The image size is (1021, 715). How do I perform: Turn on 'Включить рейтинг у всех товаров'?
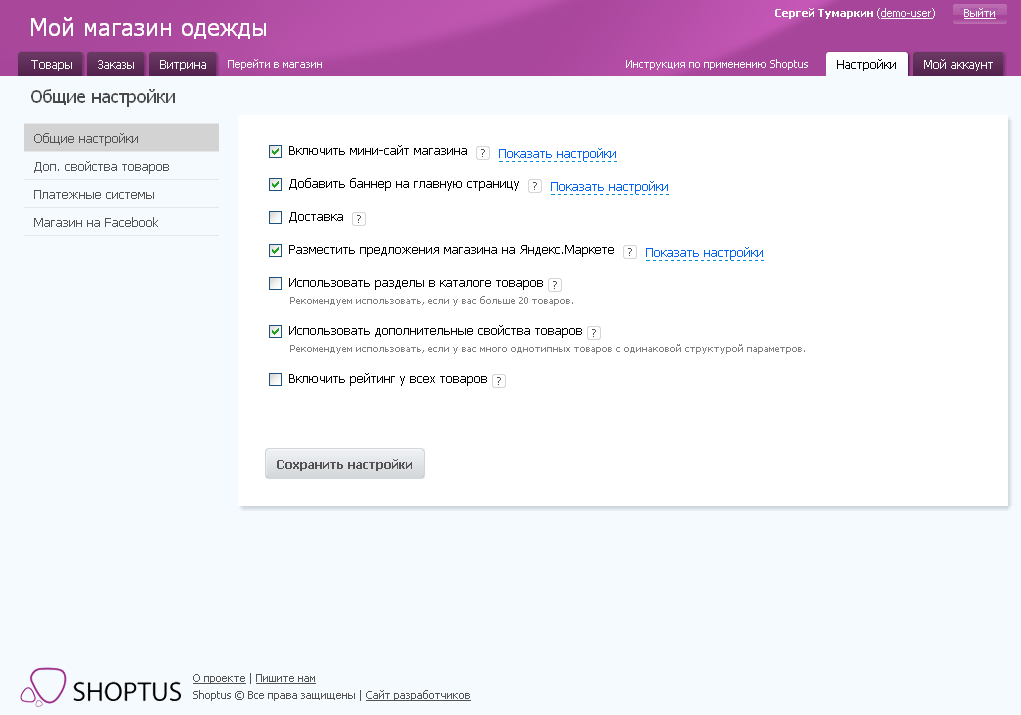275,380
